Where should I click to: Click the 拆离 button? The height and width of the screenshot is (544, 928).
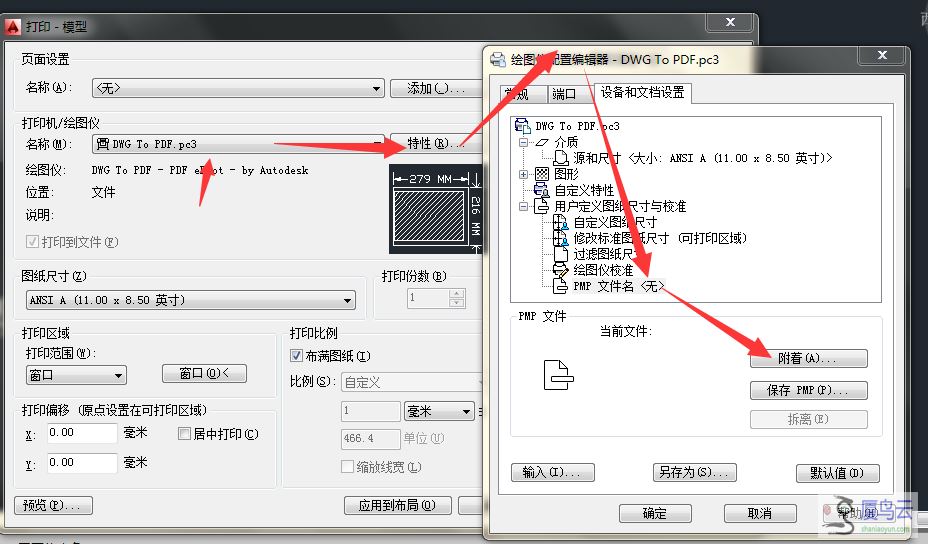coord(808,419)
